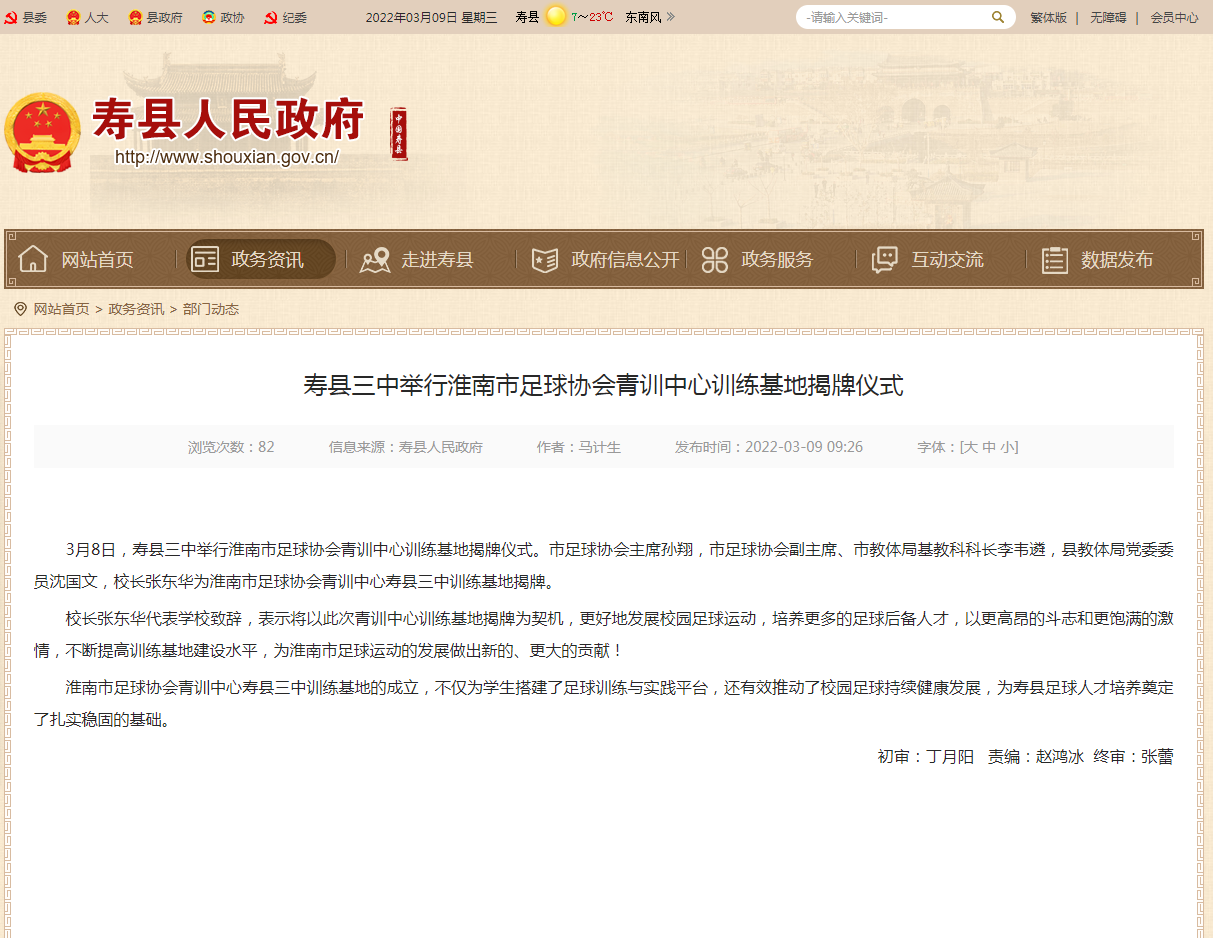1213x938 pixels.
Task: Expand the 东南风 weather details chevron
Action: [672, 17]
